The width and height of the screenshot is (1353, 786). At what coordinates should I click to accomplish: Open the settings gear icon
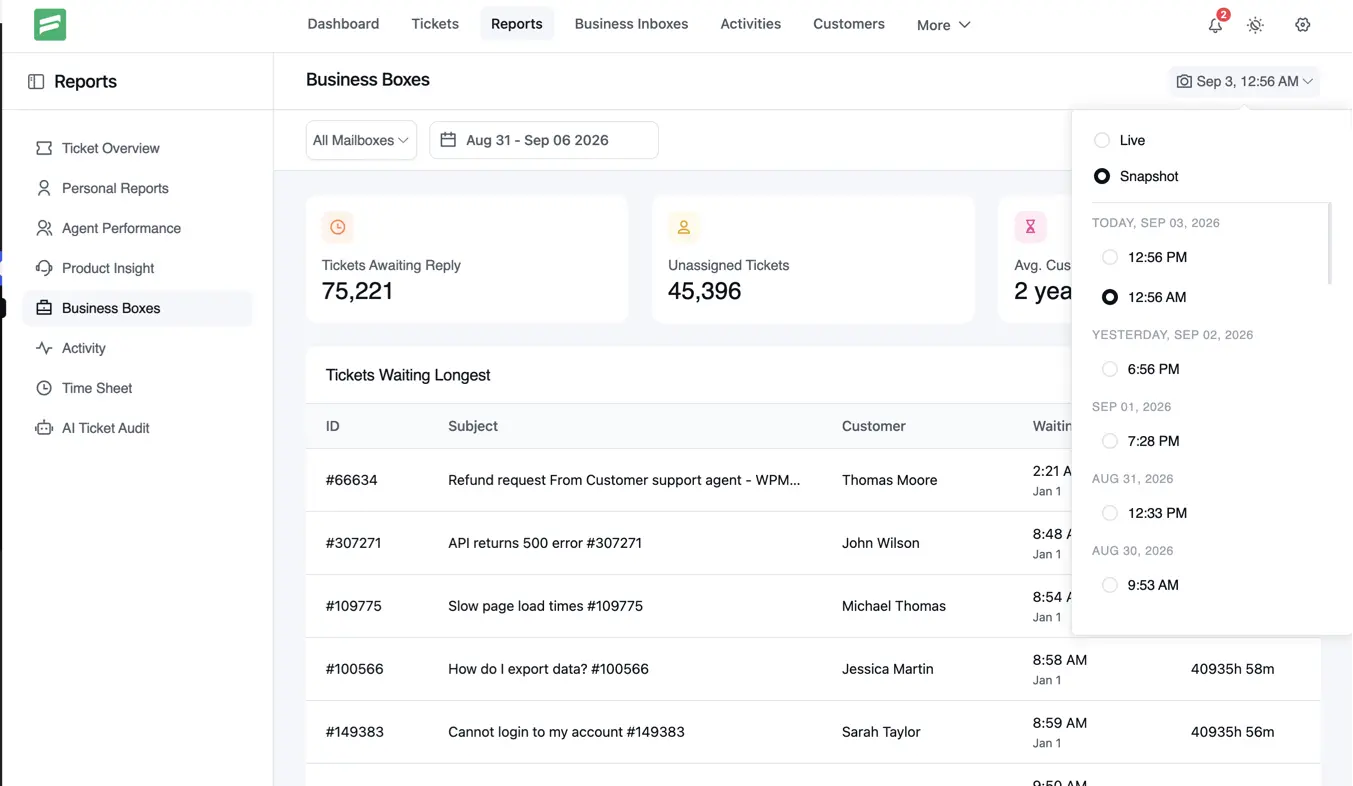(x=1302, y=25)
